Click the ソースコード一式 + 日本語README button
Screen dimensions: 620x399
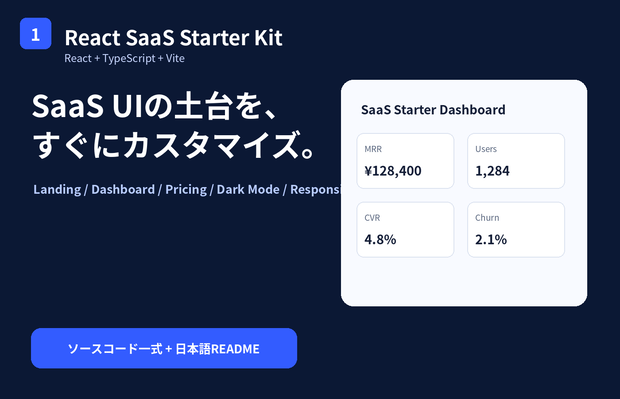pyautogui.click(x=164, y=348)
